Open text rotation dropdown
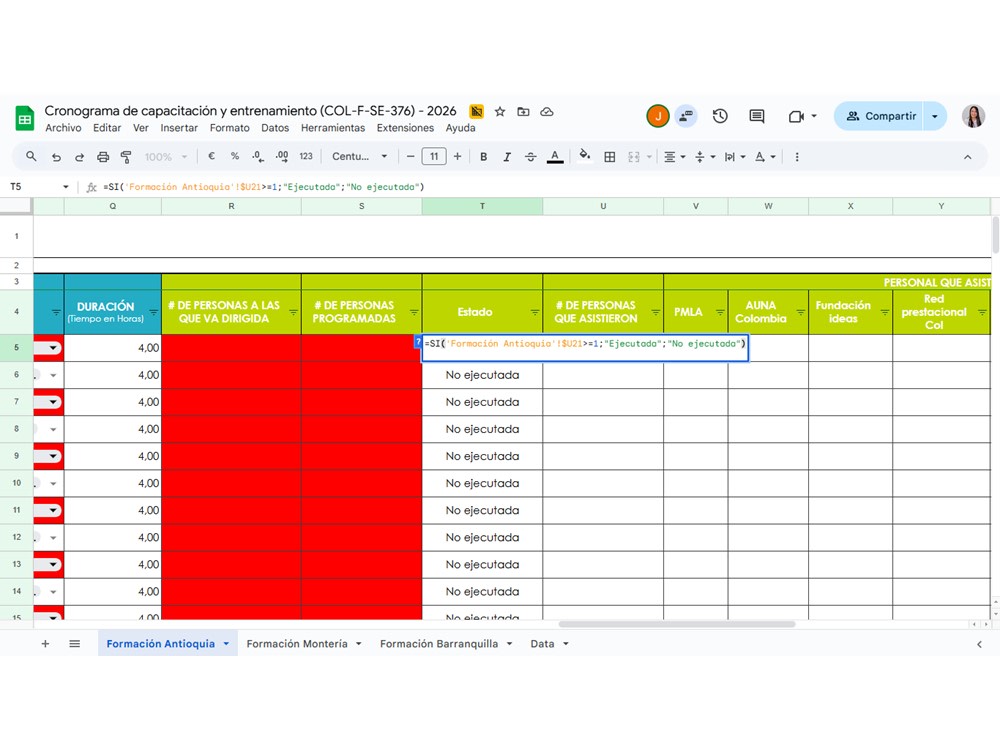 765,157
